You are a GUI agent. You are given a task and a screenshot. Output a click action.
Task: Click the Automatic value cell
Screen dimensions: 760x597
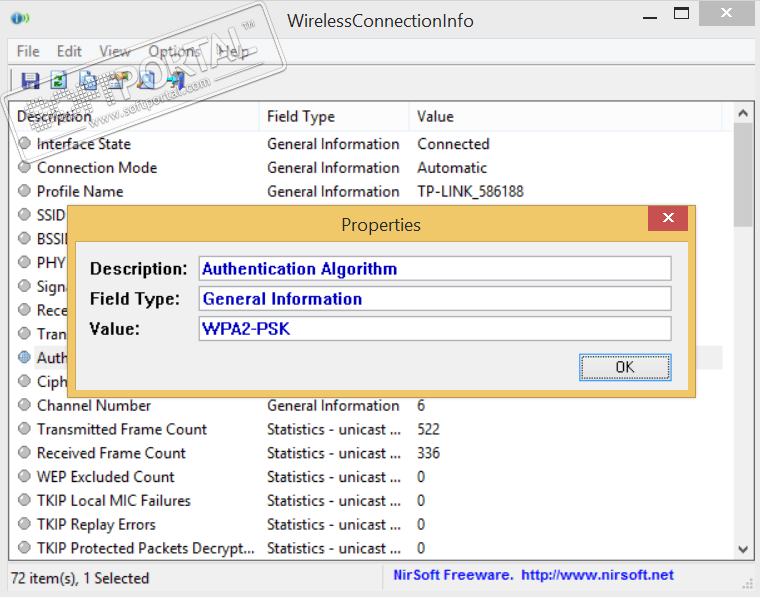(x=452, y=167)
